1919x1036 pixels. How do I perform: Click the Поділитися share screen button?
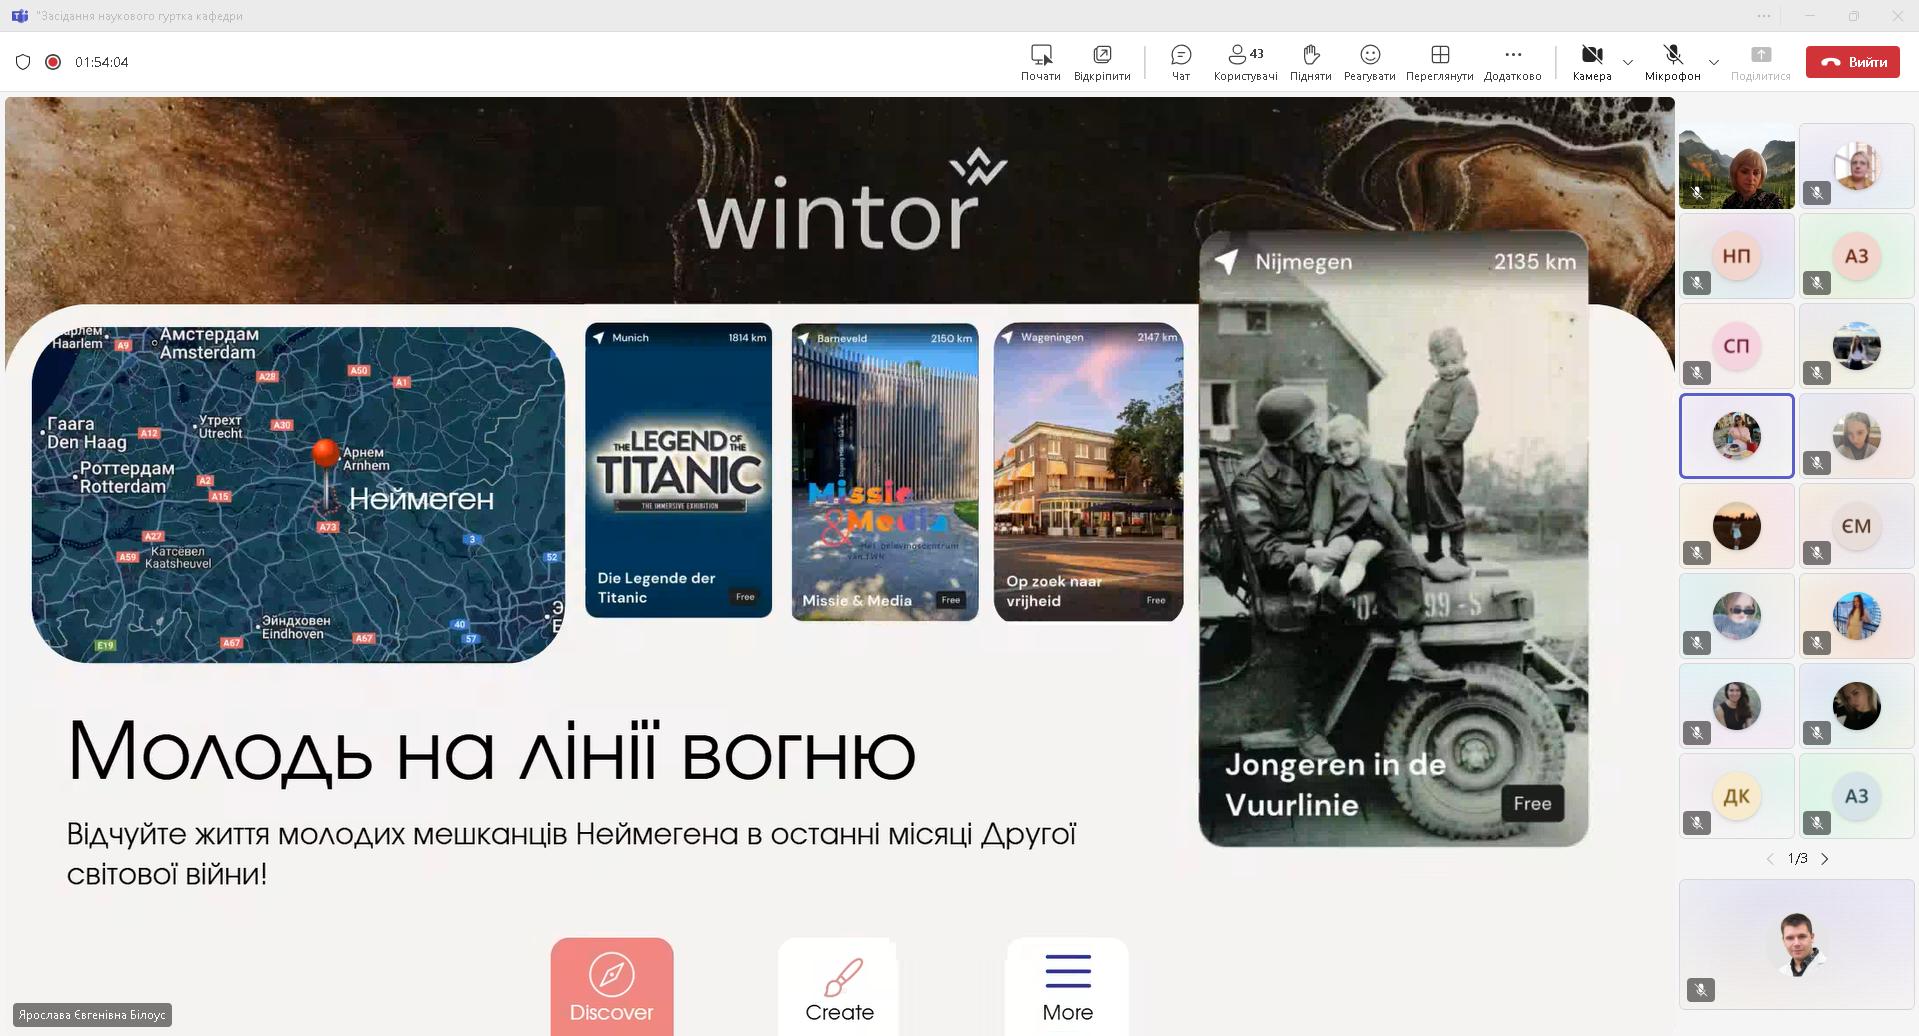(x=1760, y=62)
